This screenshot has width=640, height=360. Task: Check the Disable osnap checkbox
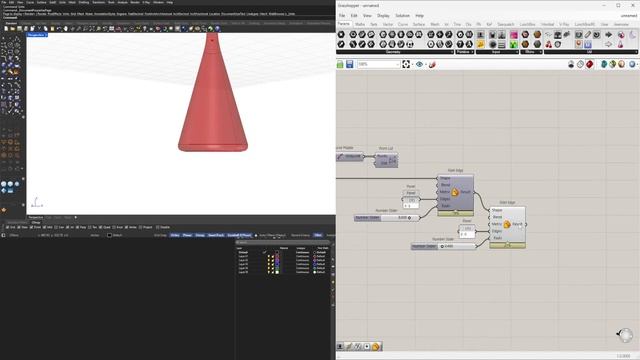tap(158, 227)
